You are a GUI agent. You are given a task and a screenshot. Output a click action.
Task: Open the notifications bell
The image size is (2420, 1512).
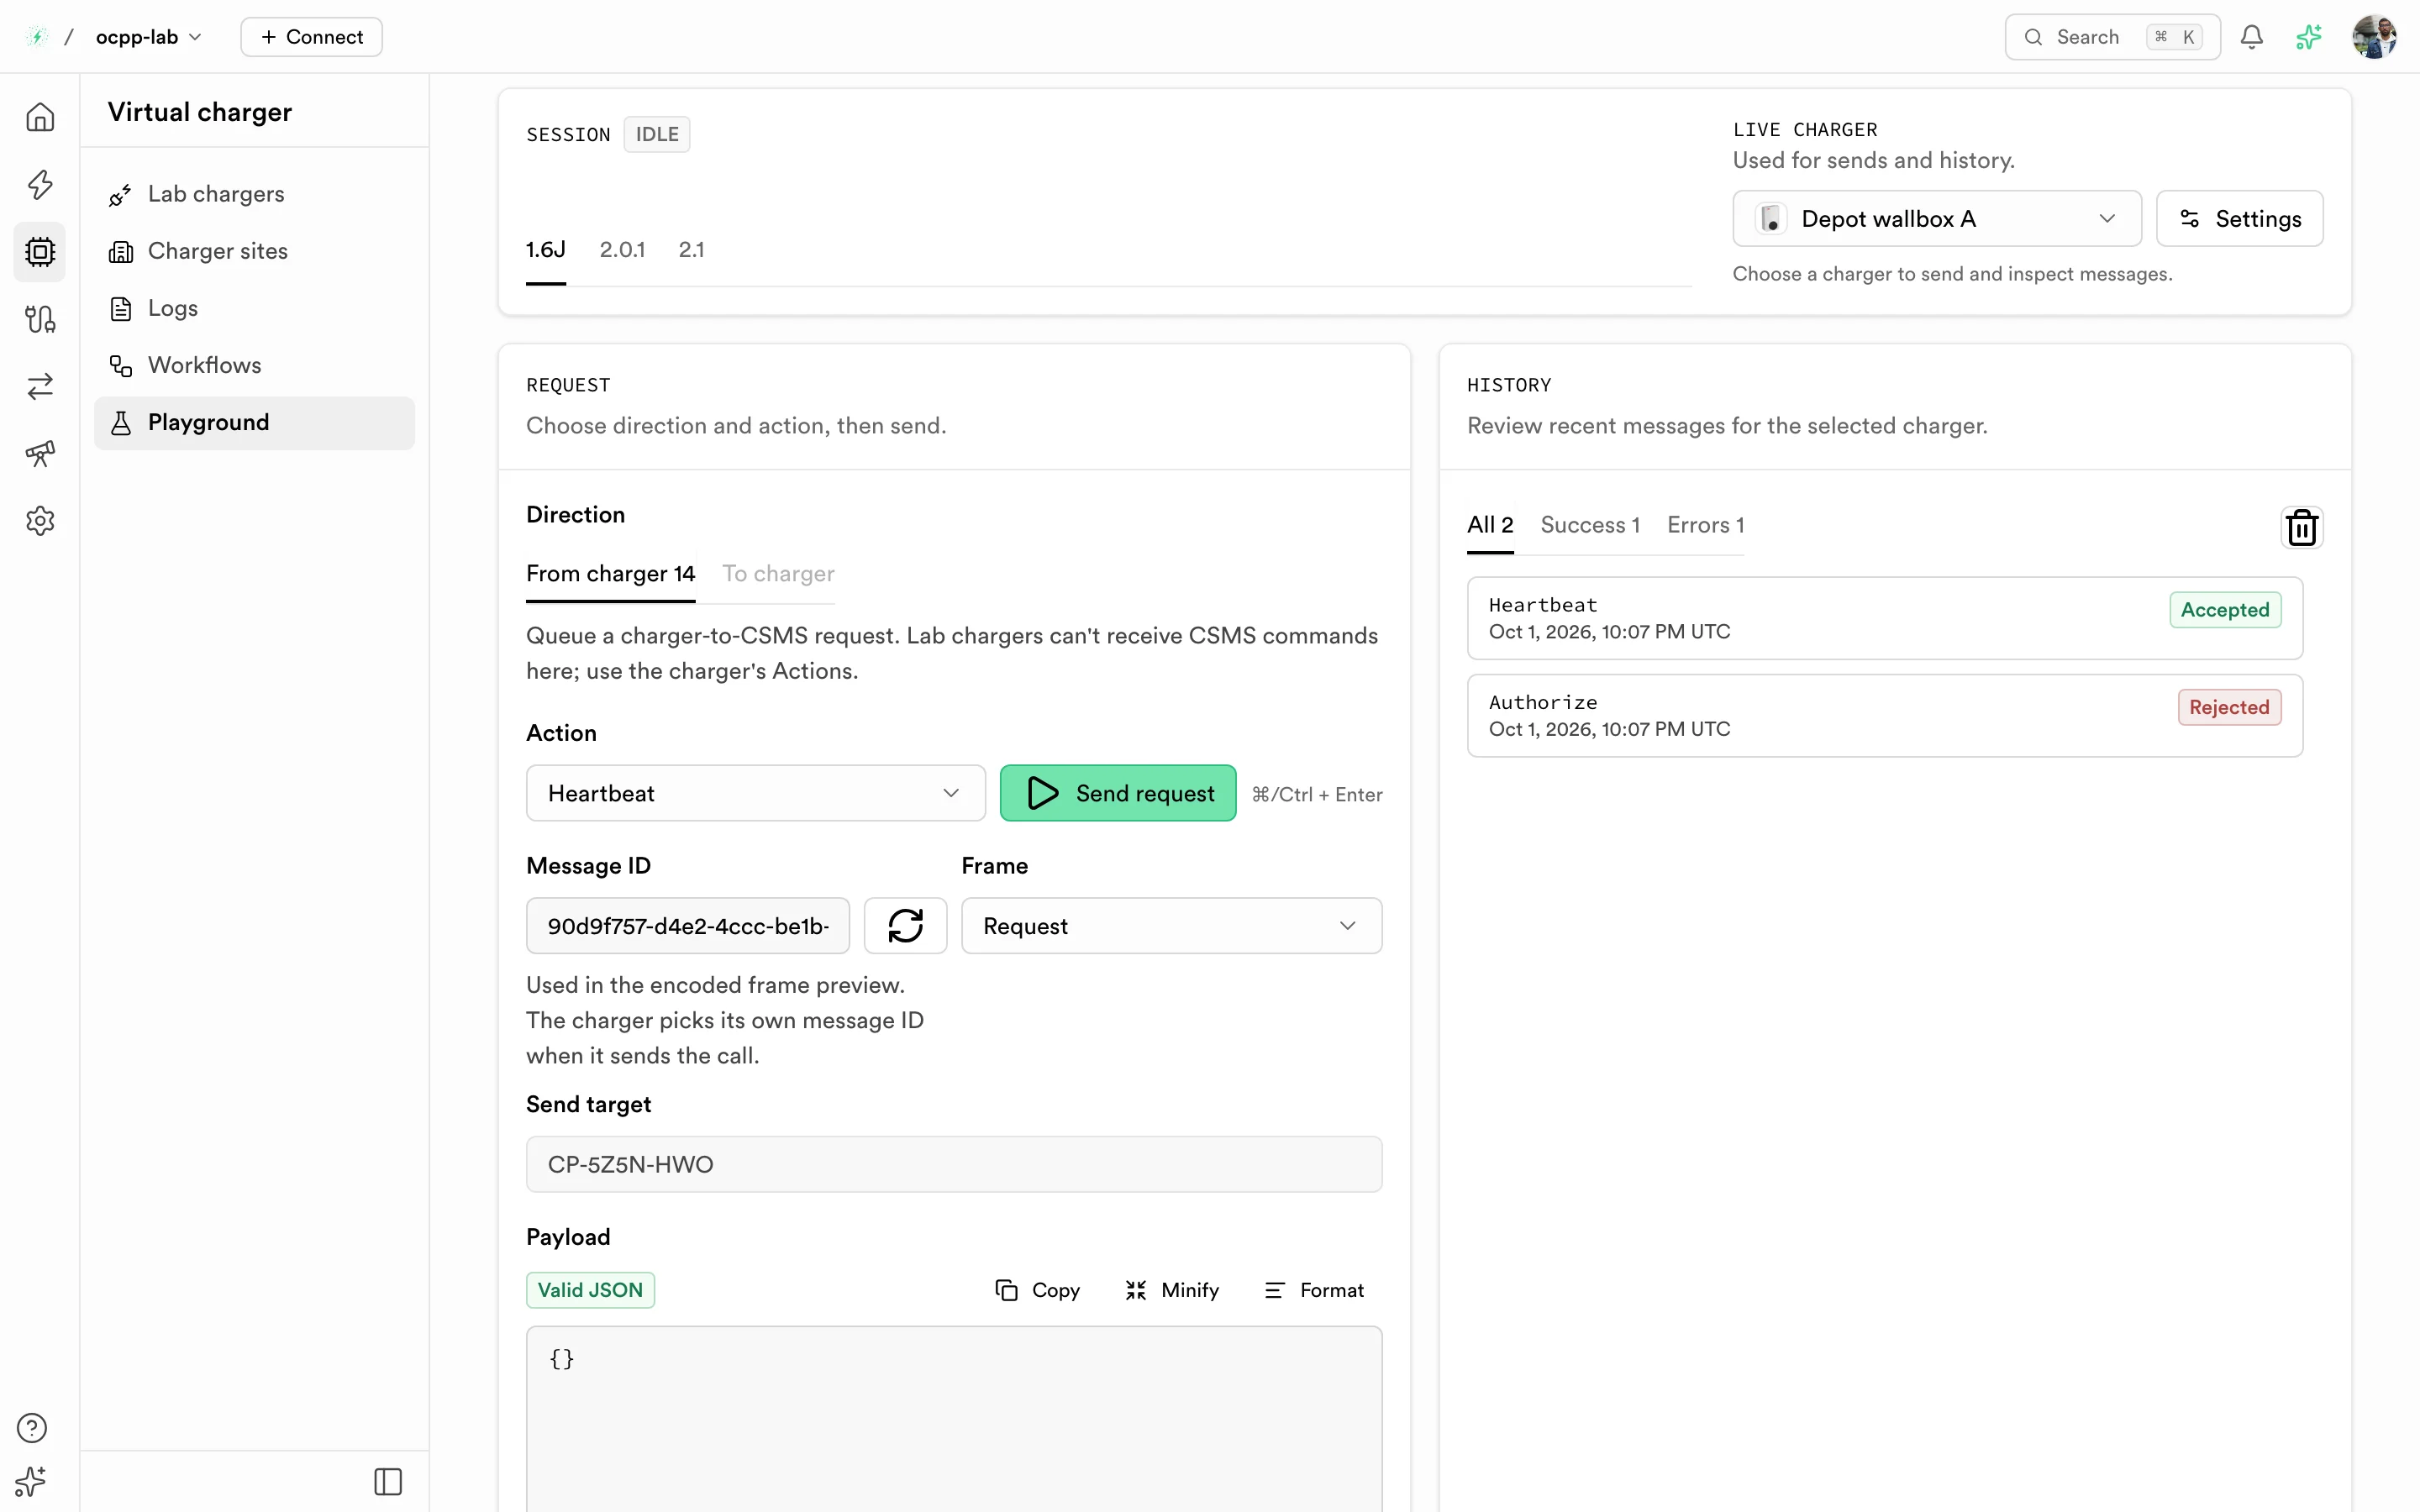click(x=2251, y=37)
